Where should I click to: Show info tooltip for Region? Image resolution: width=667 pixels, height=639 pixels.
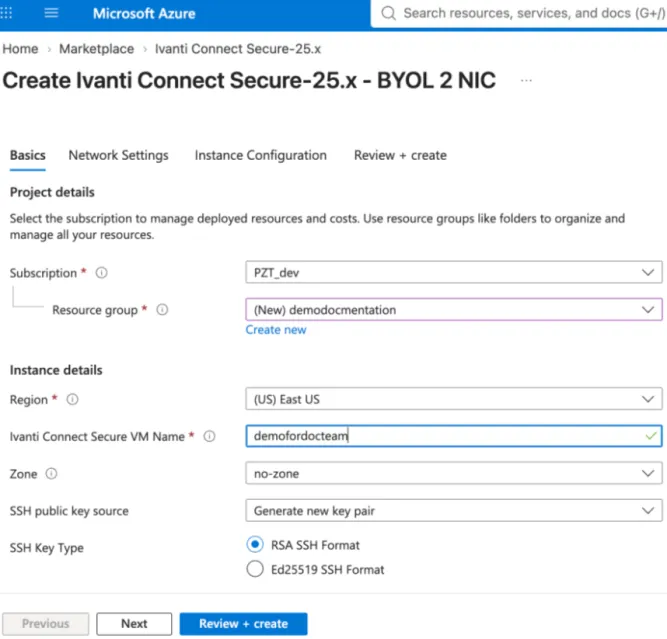coord(72,399)
